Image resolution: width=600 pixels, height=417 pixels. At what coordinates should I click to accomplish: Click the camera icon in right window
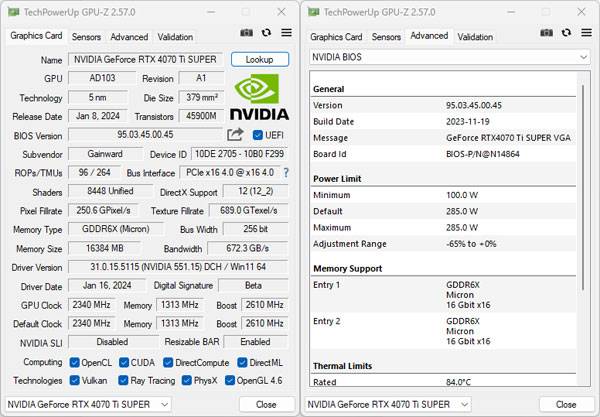coord(547,33)
